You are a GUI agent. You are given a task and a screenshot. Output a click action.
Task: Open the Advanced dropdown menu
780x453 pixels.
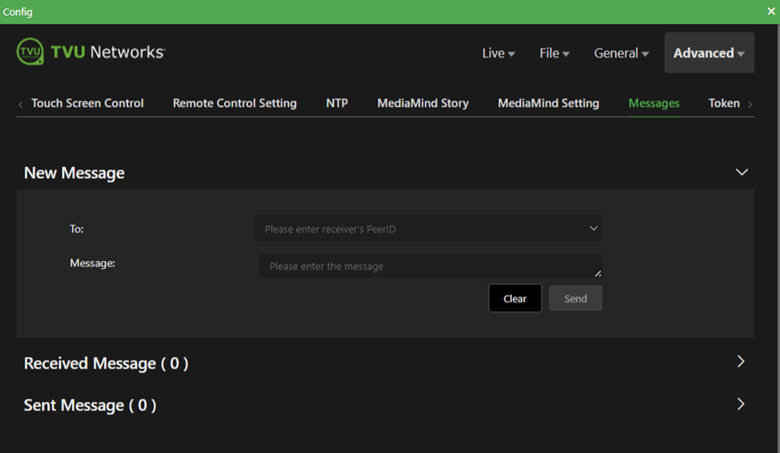pyautogui.click(x=709, y=53)
